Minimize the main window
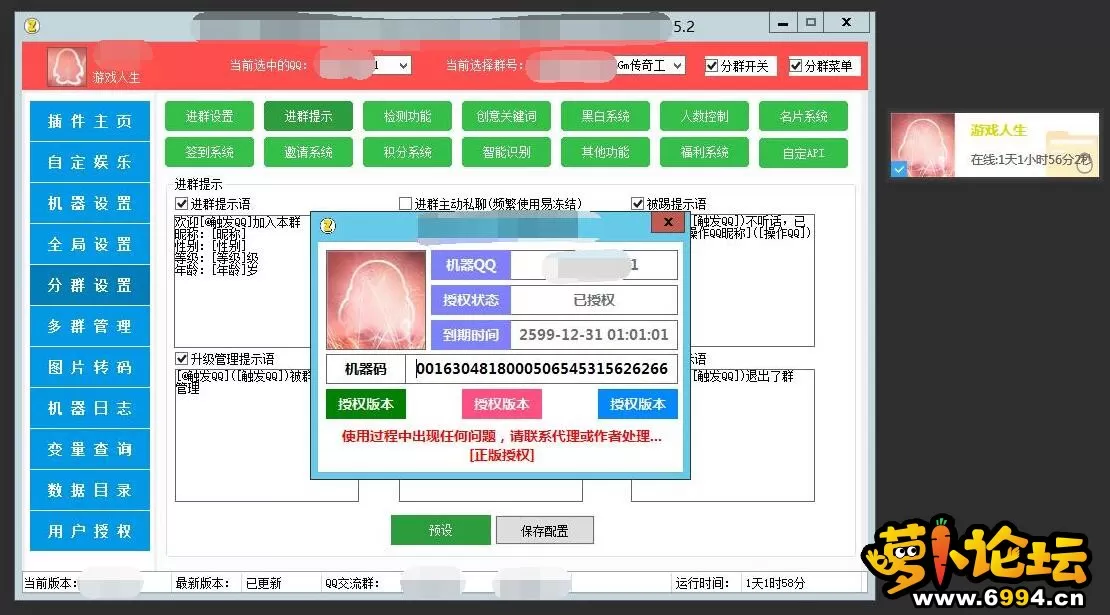Image resolution: width=1110 pixels, height=615 pixels. [783, 23]
